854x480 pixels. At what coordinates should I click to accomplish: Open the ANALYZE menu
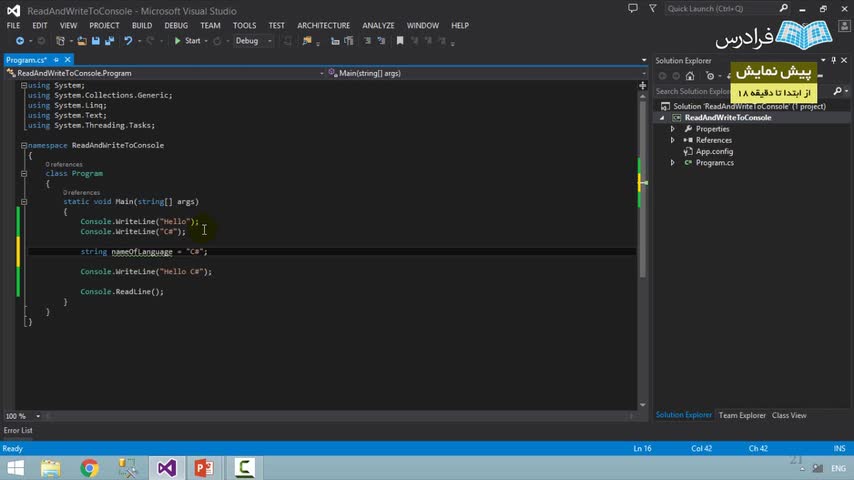(x=379, y=26)
